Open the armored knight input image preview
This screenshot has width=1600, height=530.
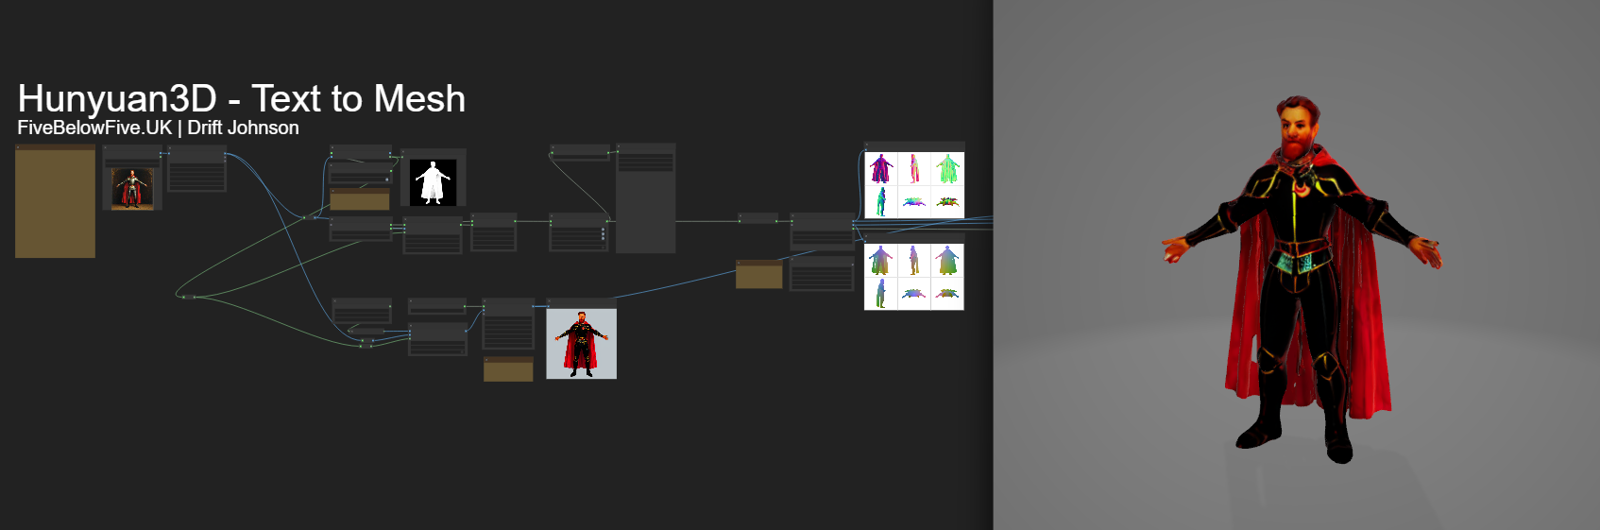click(132, 188)
